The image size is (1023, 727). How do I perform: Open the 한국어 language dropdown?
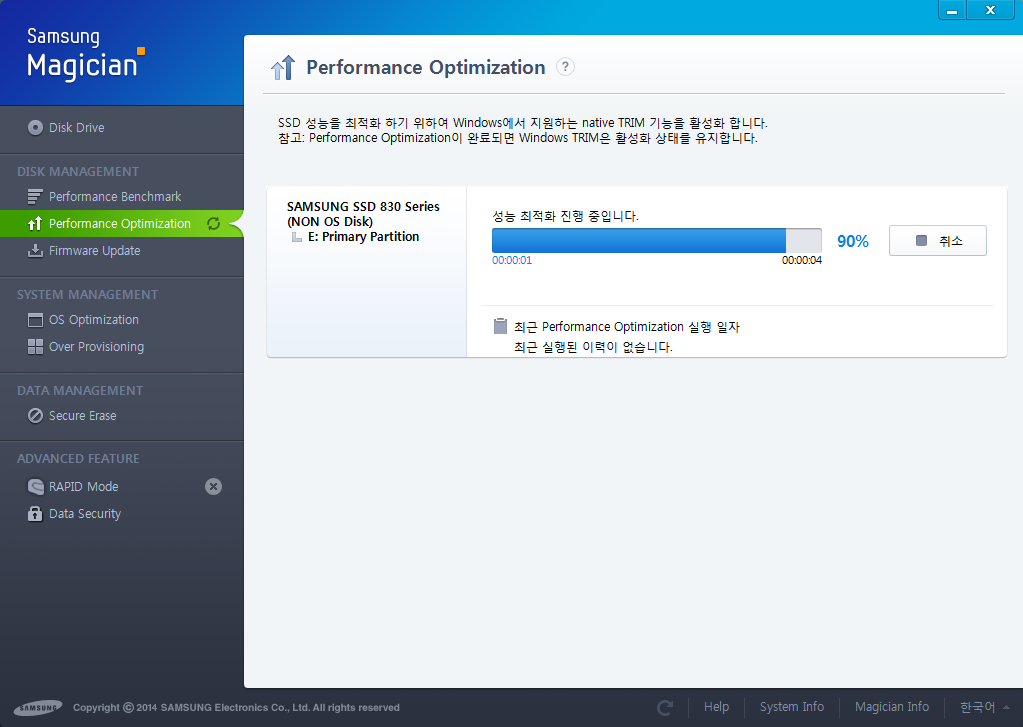977,707
